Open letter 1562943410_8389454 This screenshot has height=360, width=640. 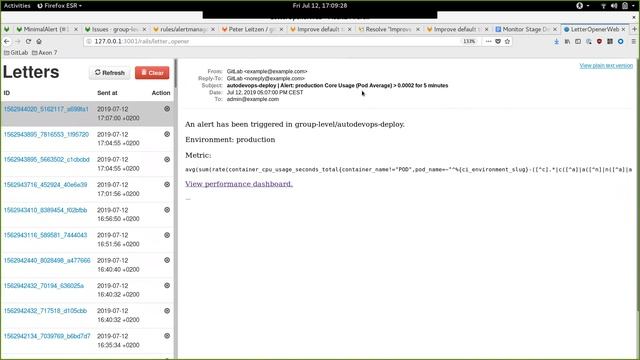point(45,210)
